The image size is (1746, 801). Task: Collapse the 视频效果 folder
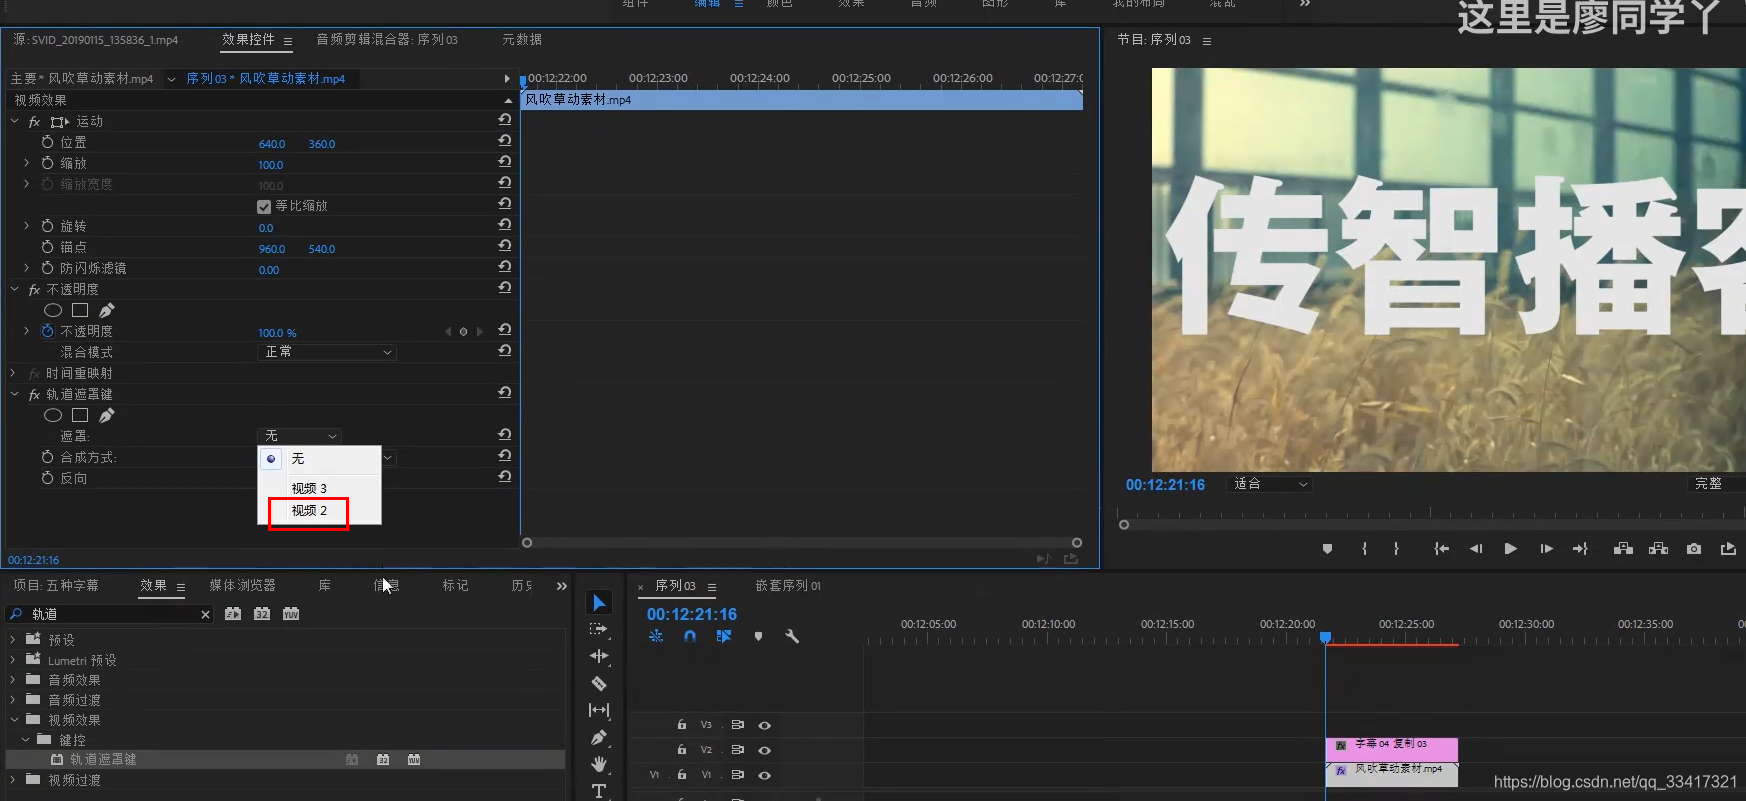click(13, 719)
